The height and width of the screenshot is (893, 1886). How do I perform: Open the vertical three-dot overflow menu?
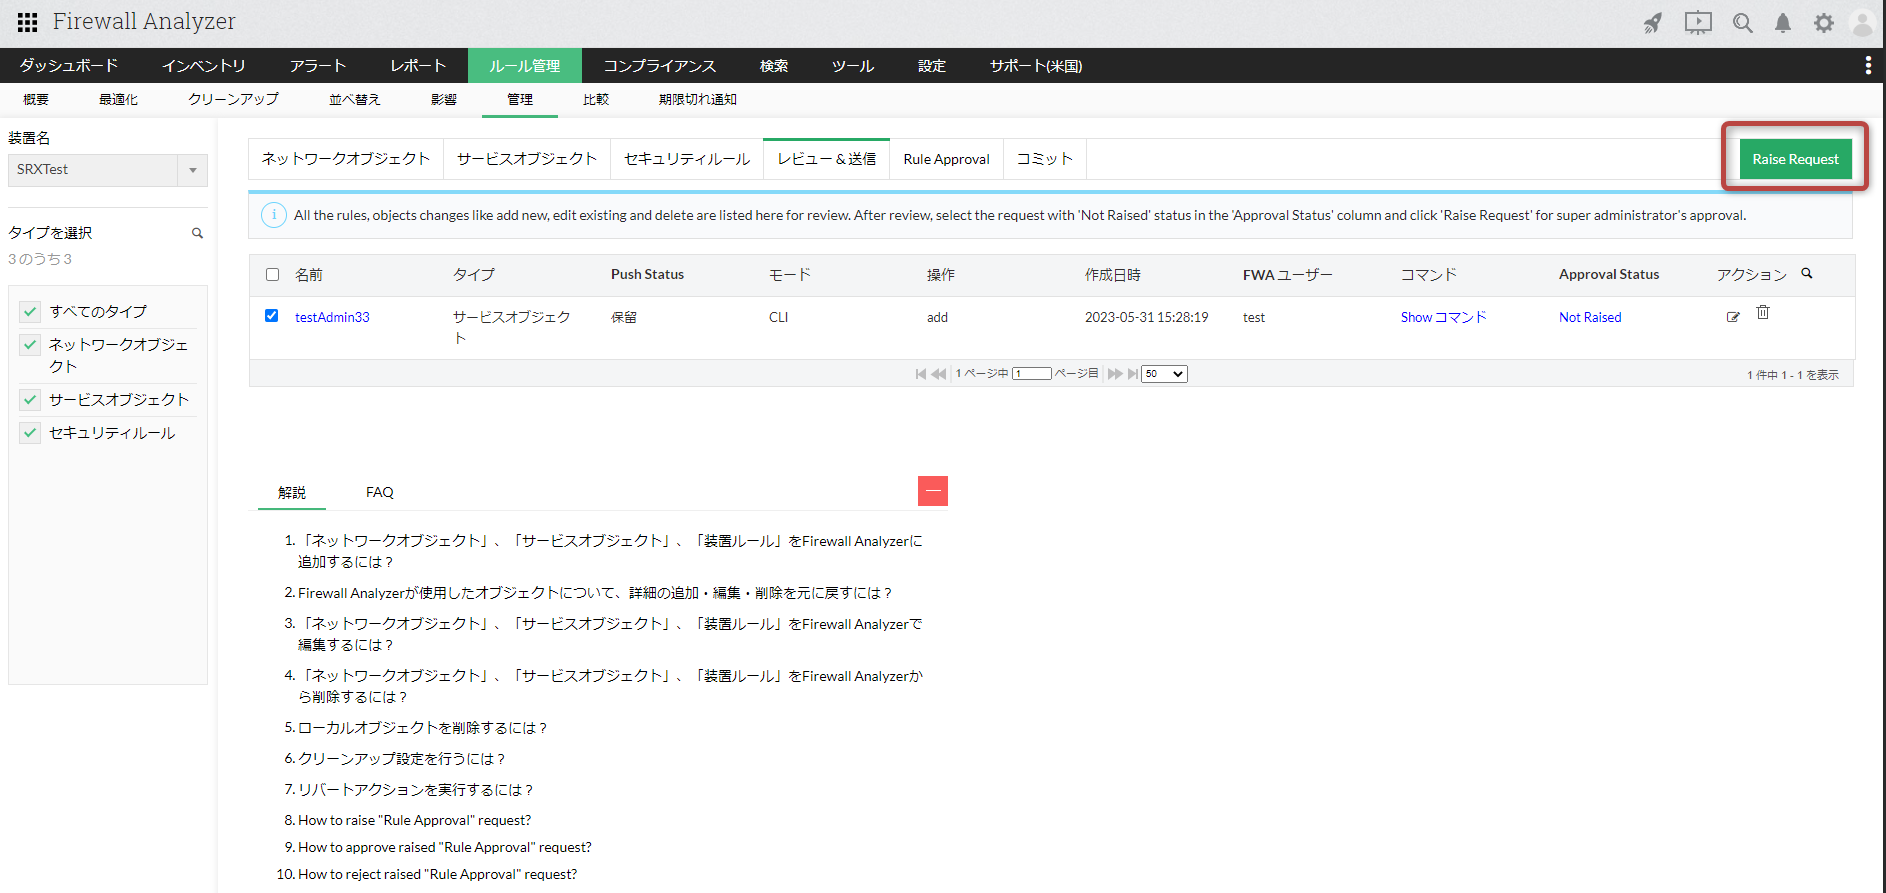tap(1867, 66)
